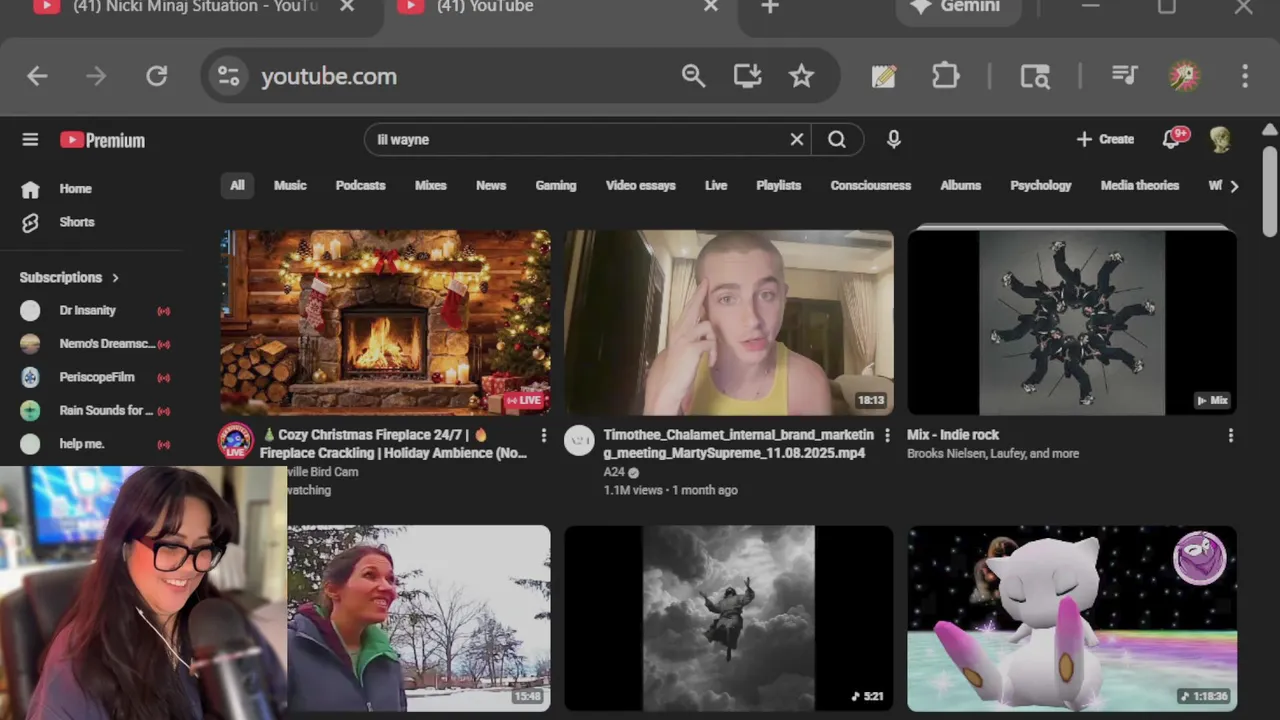Image resolution: width=1280 pixels, height=720 pixels.
Task: Install app icon in the address bar
Action: (x=747, y=76)
